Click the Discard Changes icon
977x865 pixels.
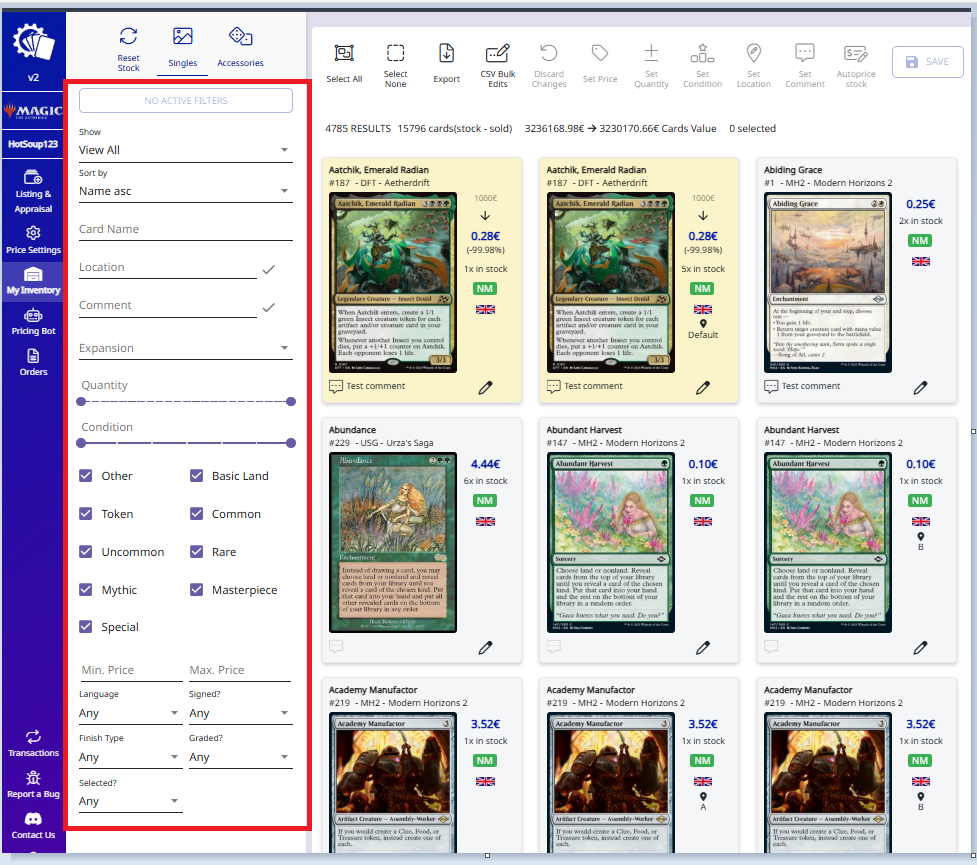coord(549,53)
